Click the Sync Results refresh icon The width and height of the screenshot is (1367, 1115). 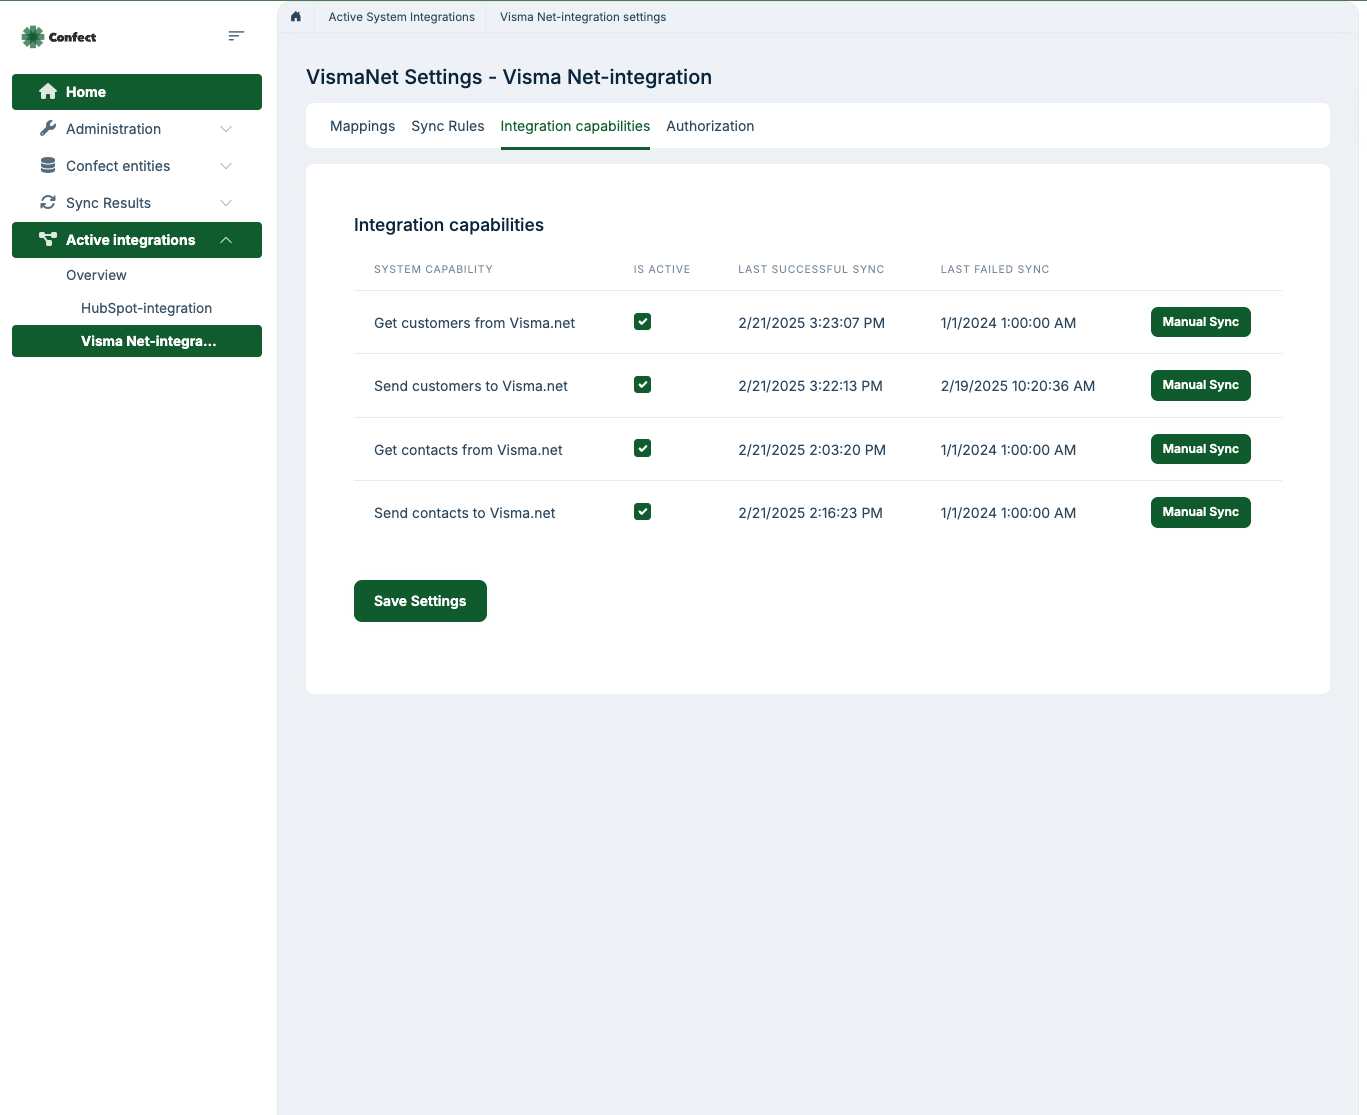(x=48, y=203)
